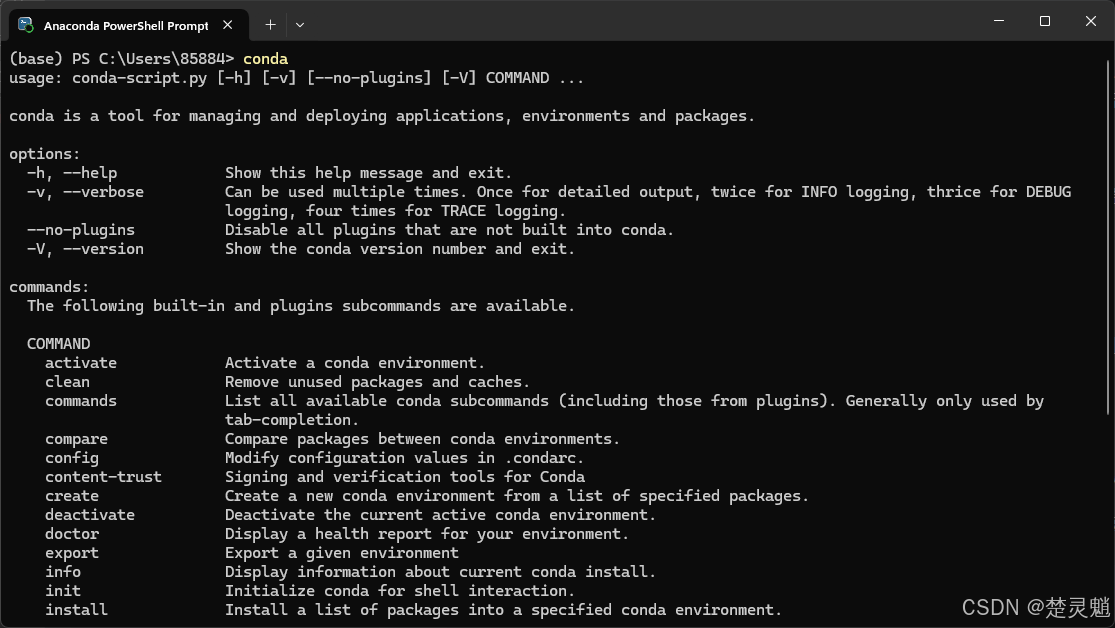The height and width of the screenshot is (628, 1115).
Task: Click 'Compare packages between conda environments.' text
Action: [x=422, y=439]
